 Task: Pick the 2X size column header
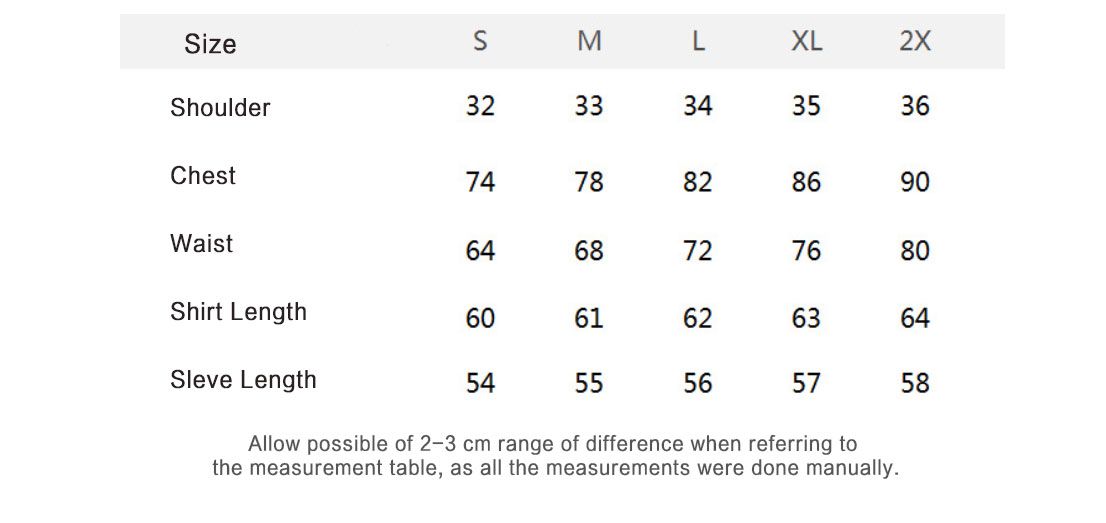(915, 41)
